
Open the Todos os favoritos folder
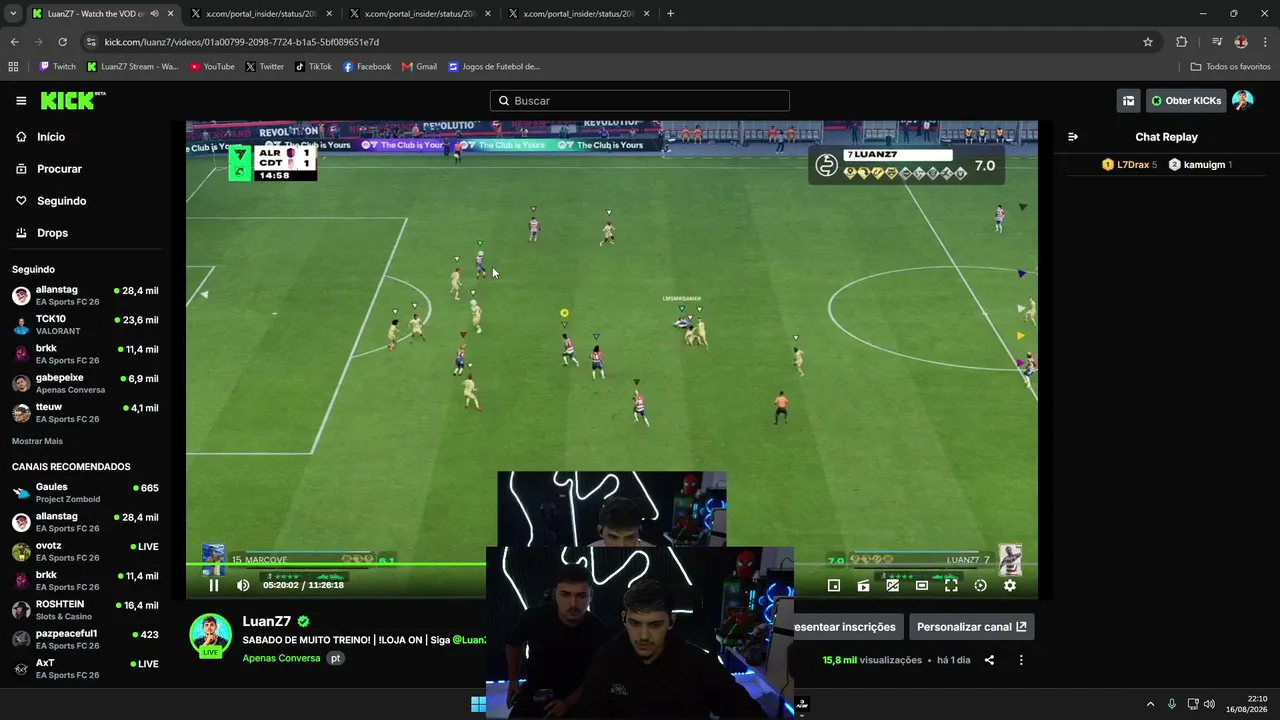click(x=1230, y=67)
